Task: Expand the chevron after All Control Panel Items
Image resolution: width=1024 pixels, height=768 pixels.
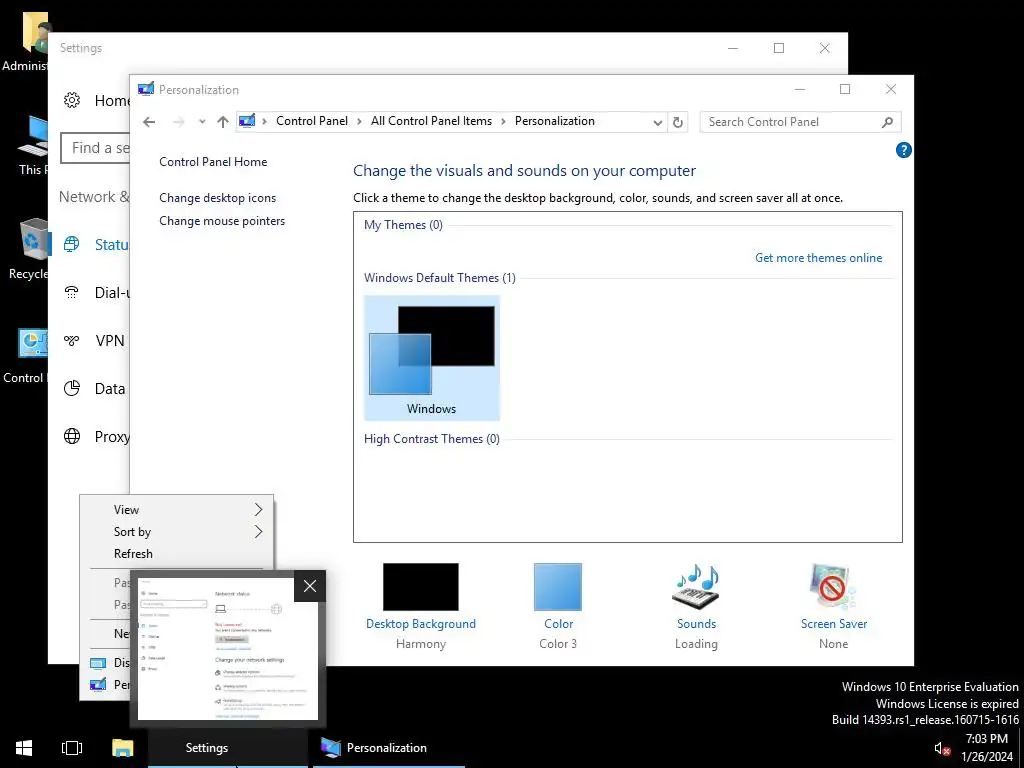Action: 504,121
